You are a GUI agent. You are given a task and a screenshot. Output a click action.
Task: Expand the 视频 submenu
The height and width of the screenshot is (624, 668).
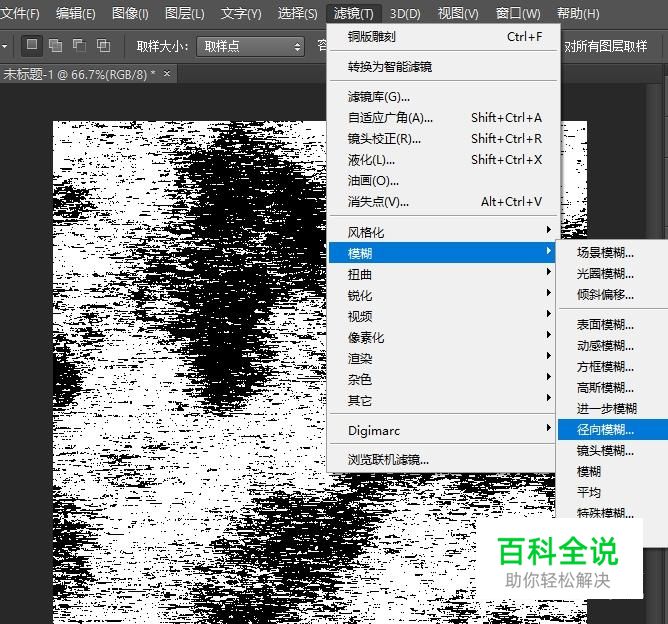click(442, 316)
